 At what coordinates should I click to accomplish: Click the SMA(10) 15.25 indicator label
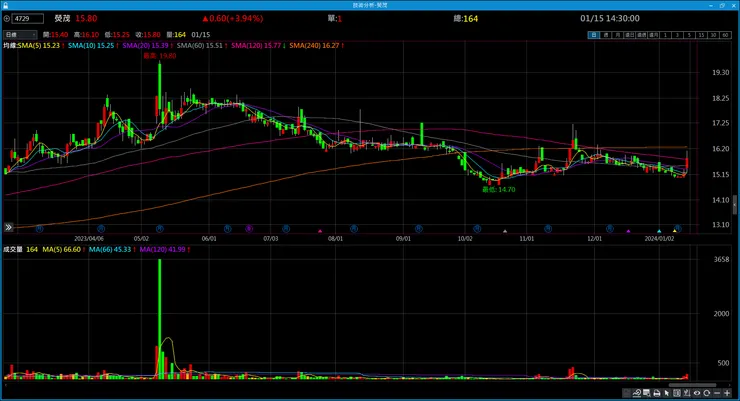[91, 45]
